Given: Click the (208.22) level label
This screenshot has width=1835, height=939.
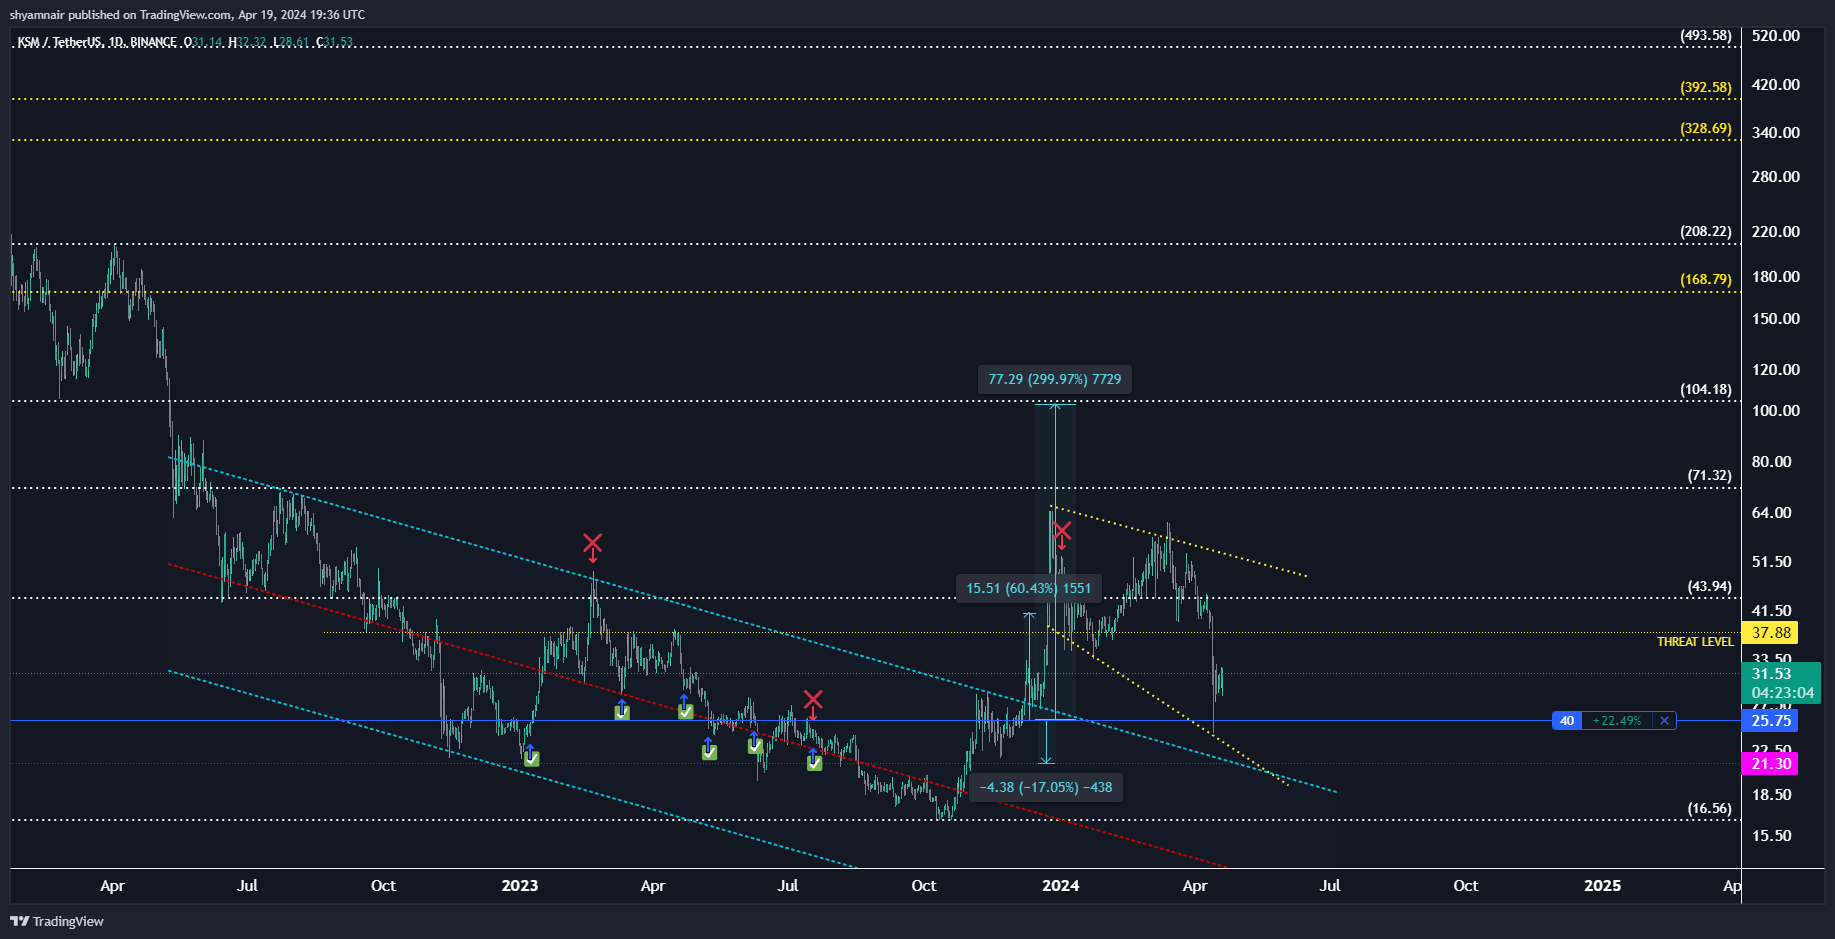Looking at the screenshot, I should click(x=1706, y=231).
